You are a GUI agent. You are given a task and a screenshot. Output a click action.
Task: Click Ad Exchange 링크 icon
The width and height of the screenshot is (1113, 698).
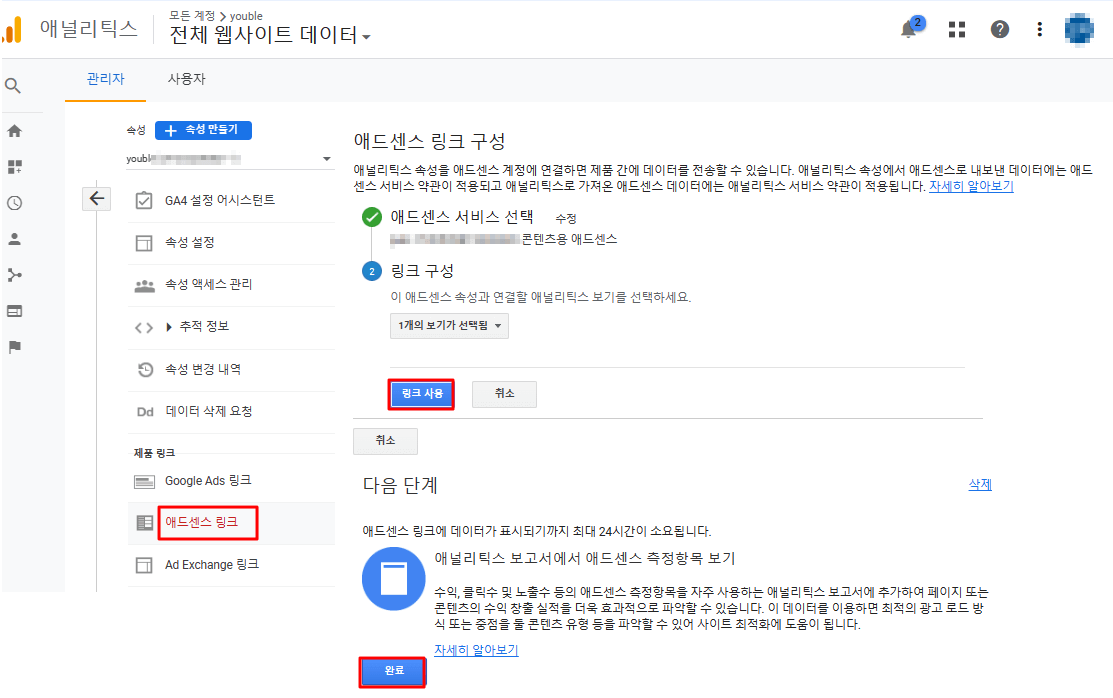143,565
